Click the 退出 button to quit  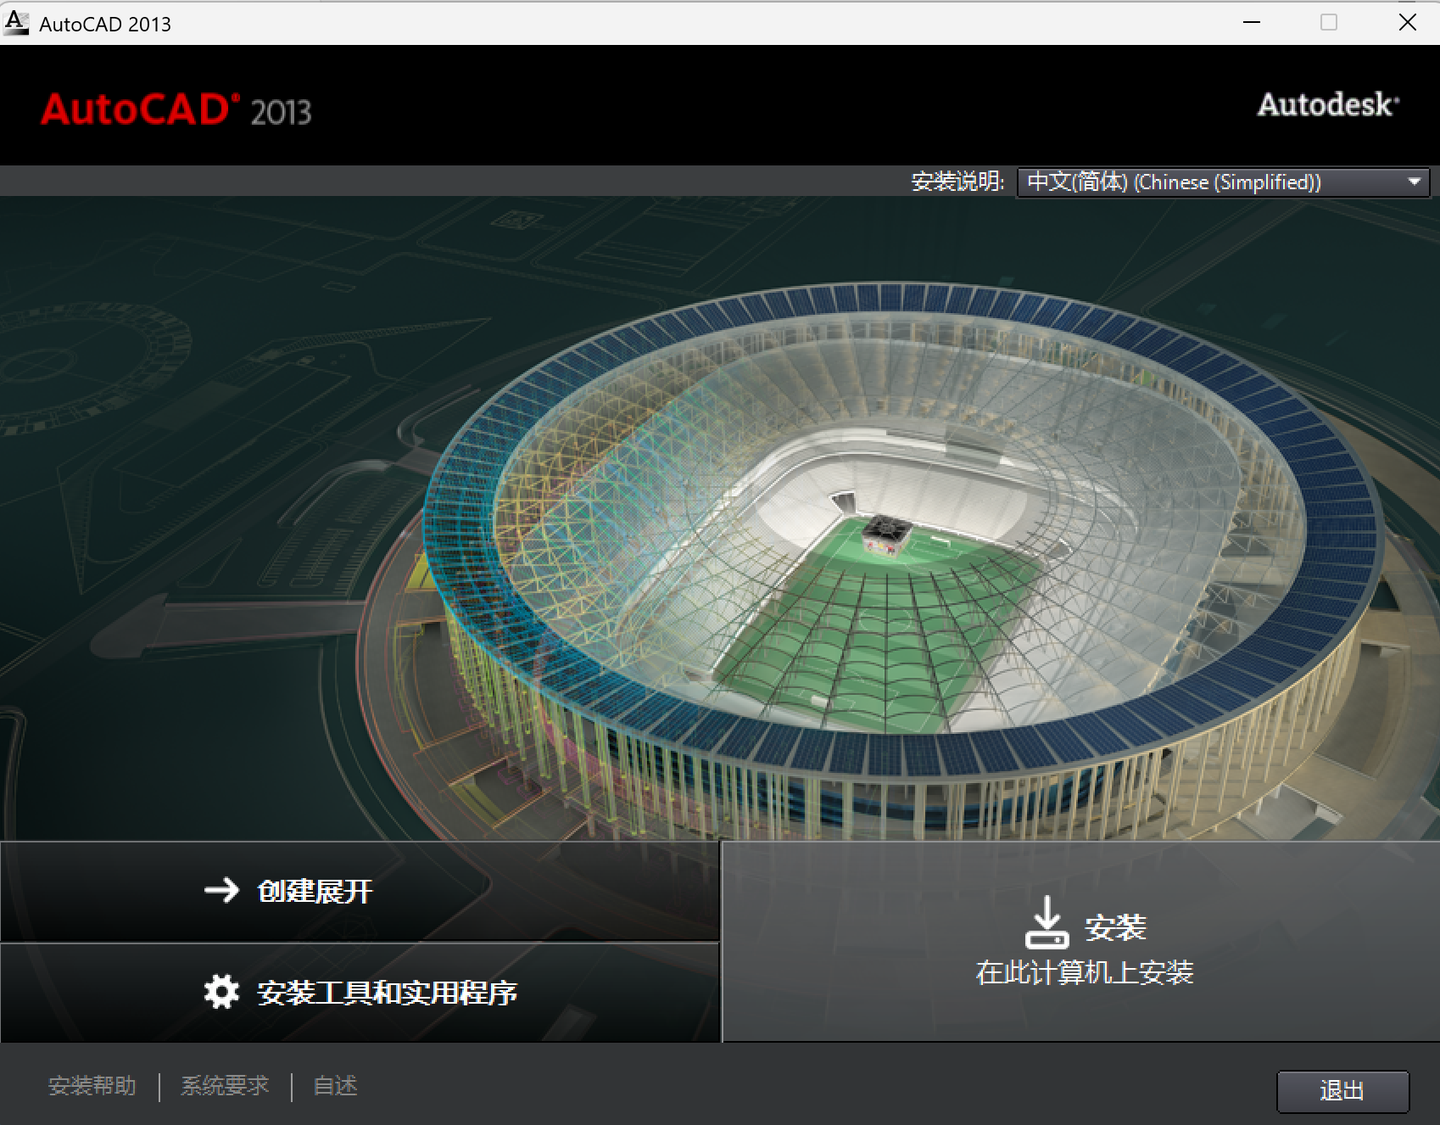(x=1343, y=1091)
